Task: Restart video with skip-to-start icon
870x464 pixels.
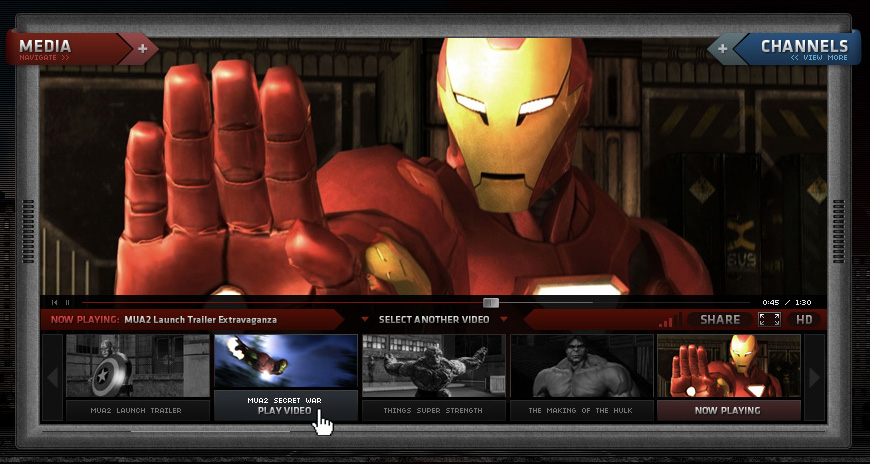Action: point(54,302)
